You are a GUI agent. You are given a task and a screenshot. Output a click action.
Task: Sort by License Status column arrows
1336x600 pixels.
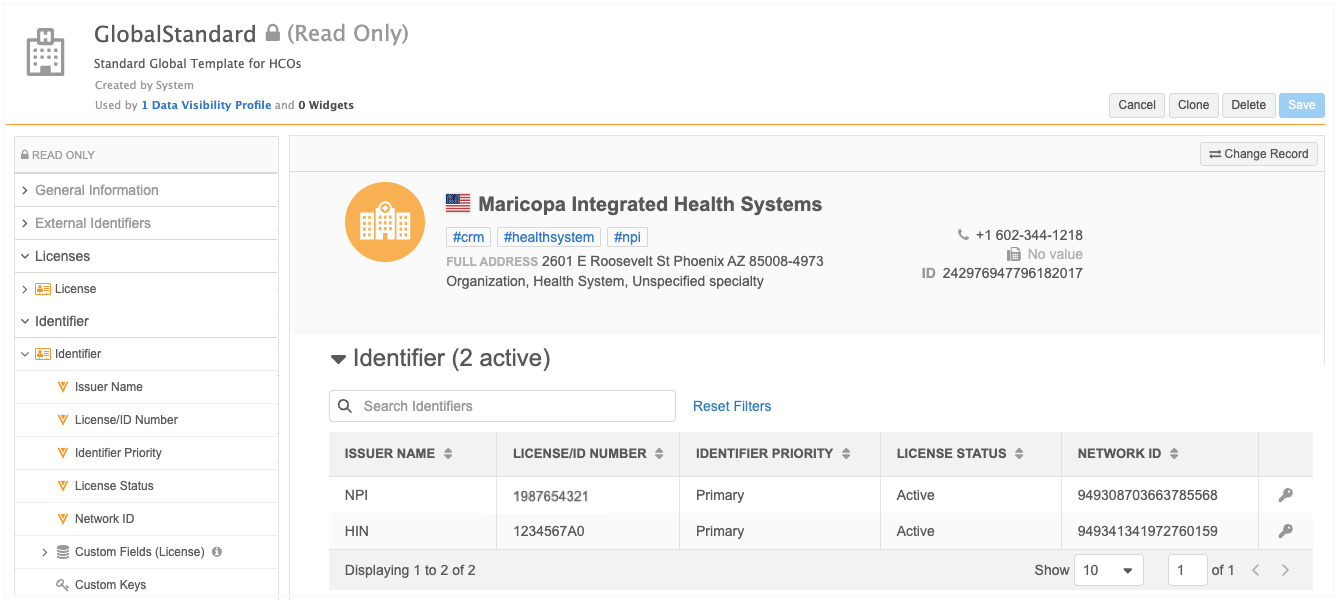click(x=1019, y=453)
